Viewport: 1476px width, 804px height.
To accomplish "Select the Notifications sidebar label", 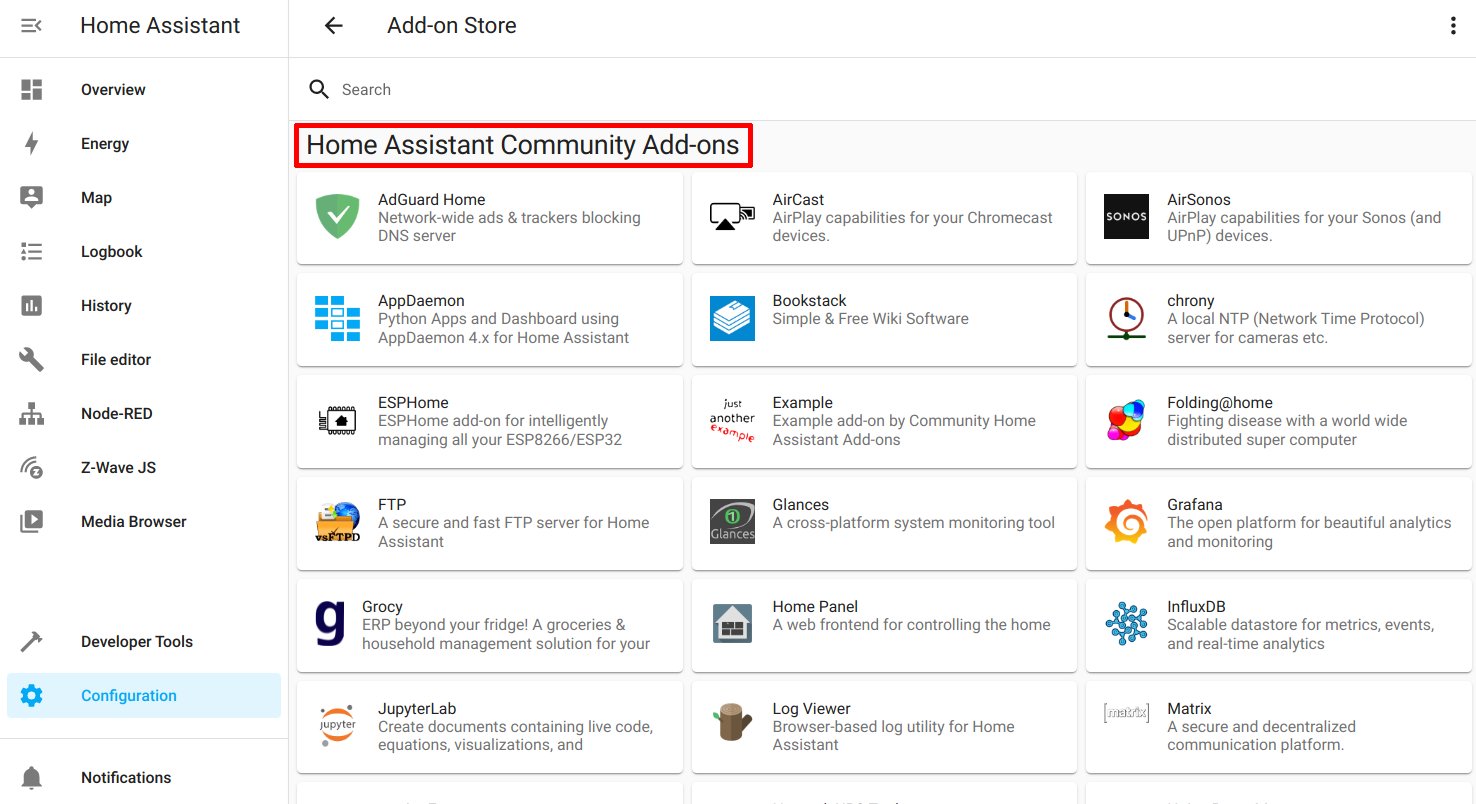I will (126, 778).
